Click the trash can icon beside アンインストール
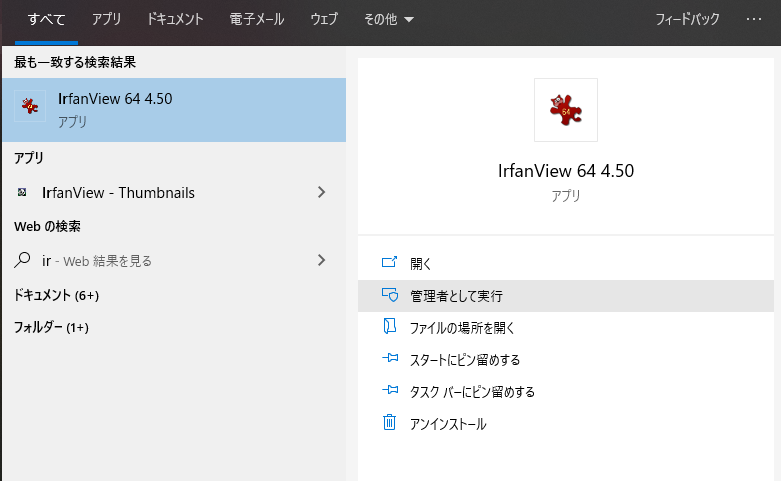This screenshot has width=781, height=481. click(390, 422)
